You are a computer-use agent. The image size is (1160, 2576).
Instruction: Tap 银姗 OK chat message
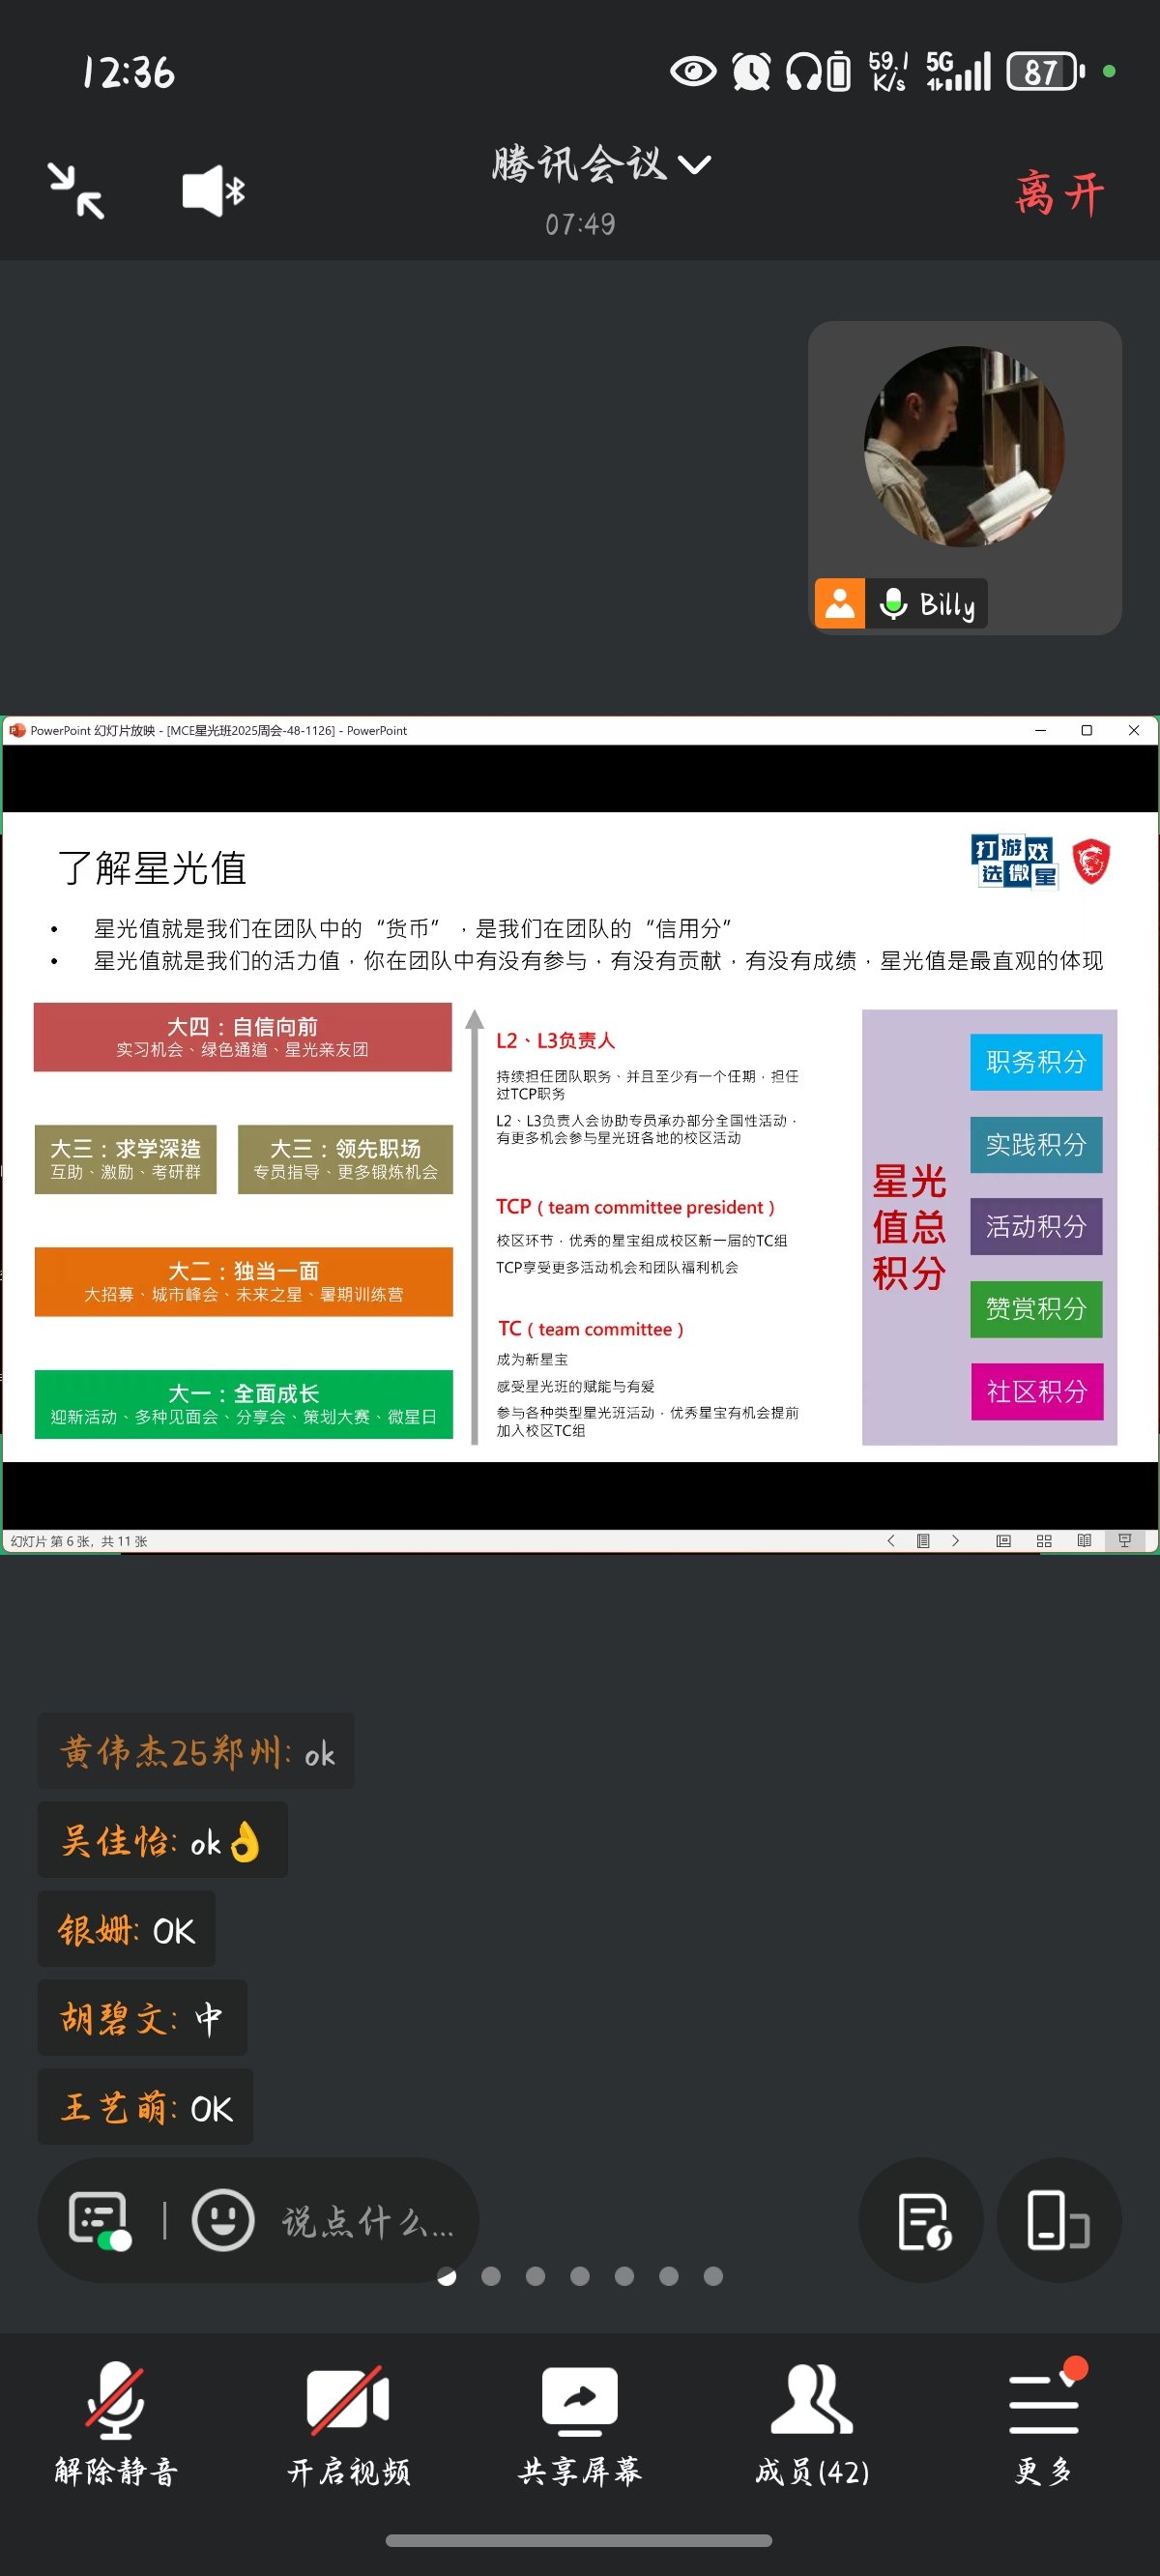[x=127, y=1929]
